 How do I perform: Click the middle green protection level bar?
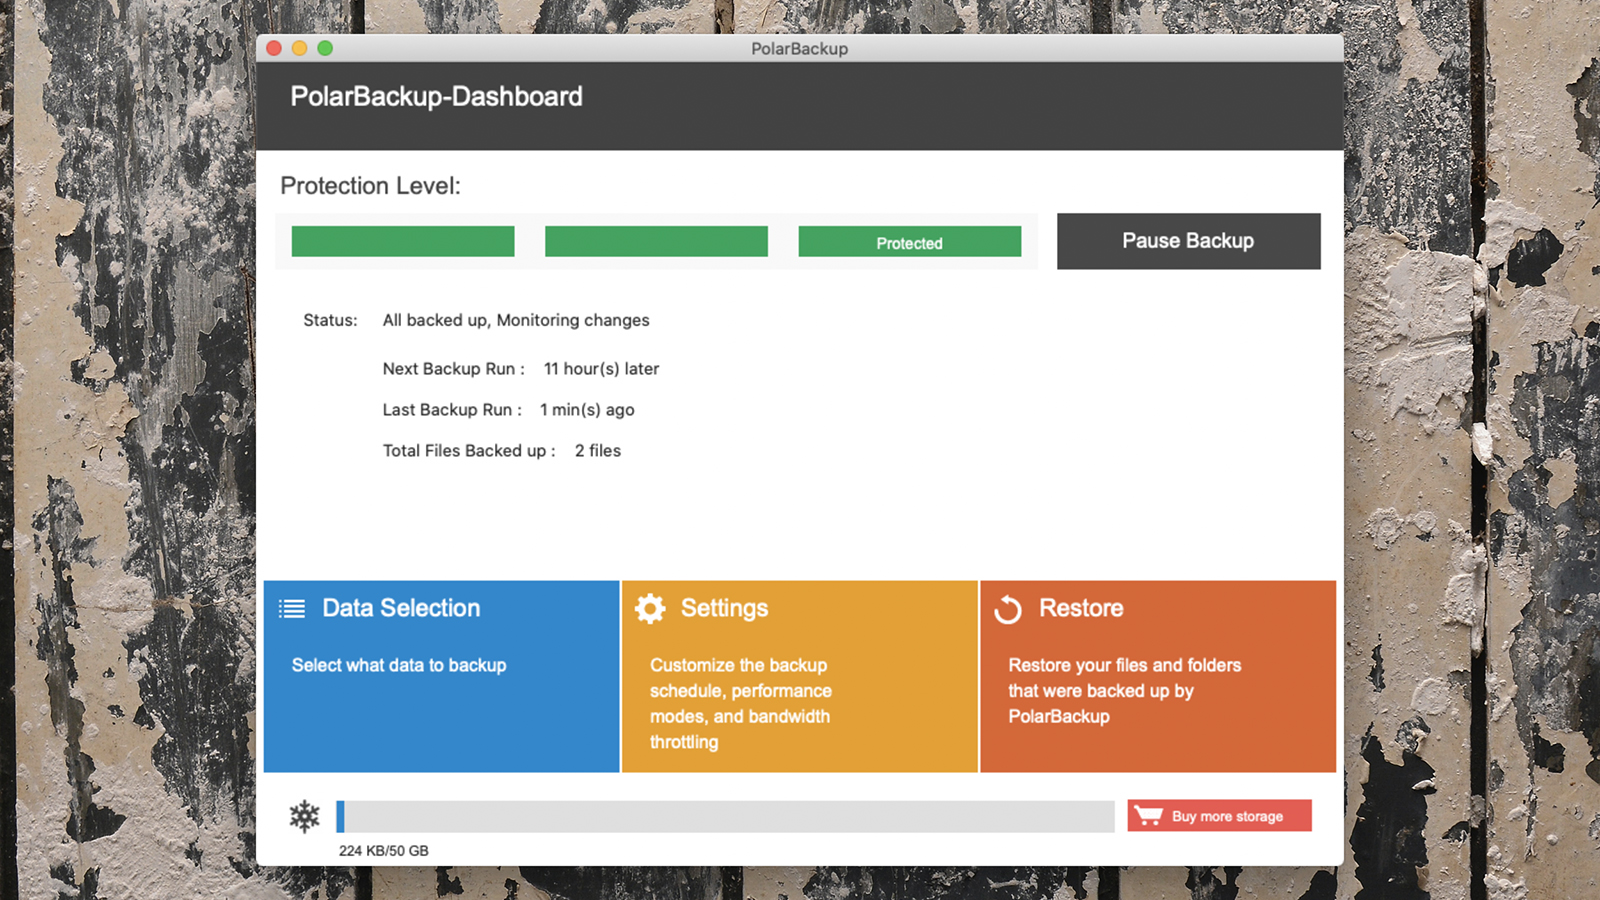pyautogui.click(x=656, y=242)
